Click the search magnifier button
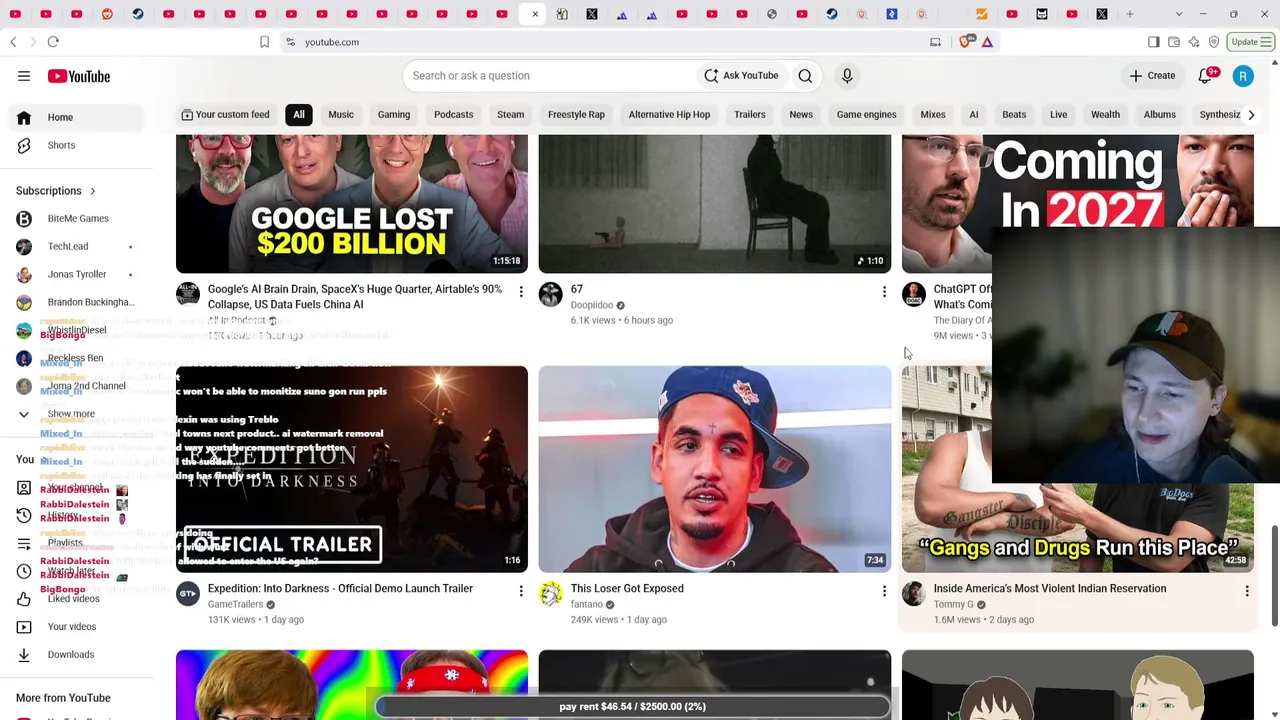 (x=805, y=76)
